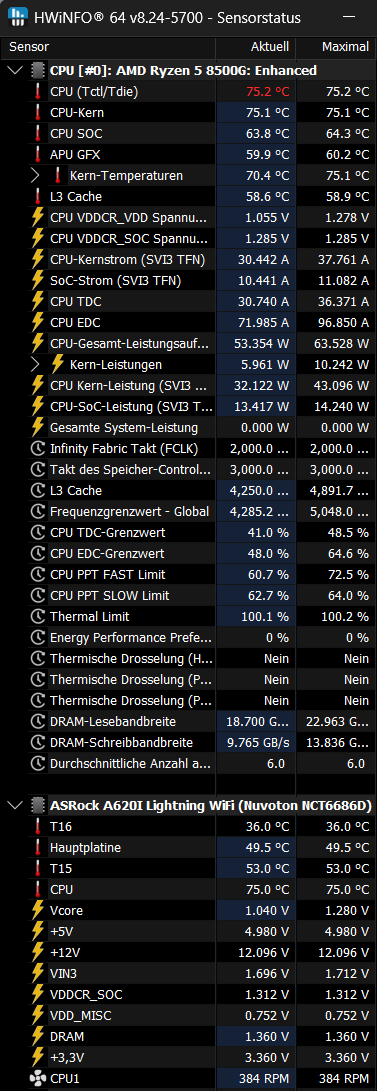377x1091 pixels.
Task: Click clock icon next to Frequenzgrenzwert - Global
Action: (x=38, y=511)
